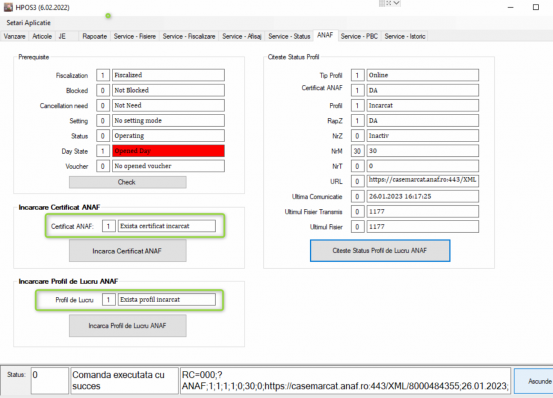The image size is (553, 398).
Task: Click the Profil Incarcat field
Action: click(x=423, y=105)
